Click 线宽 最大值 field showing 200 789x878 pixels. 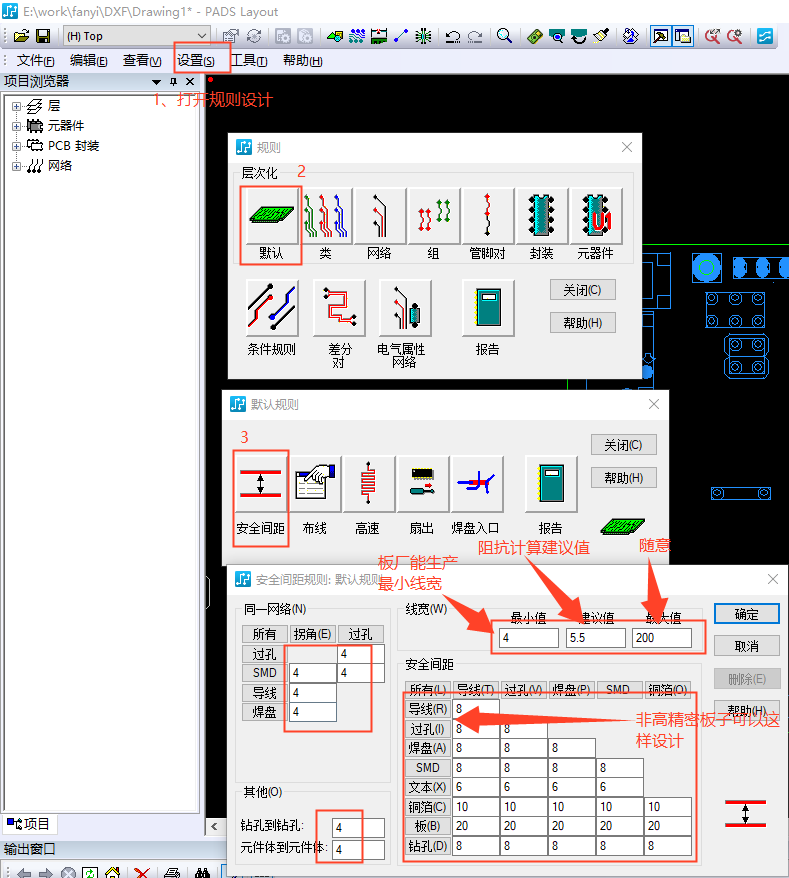coord(661,638)
